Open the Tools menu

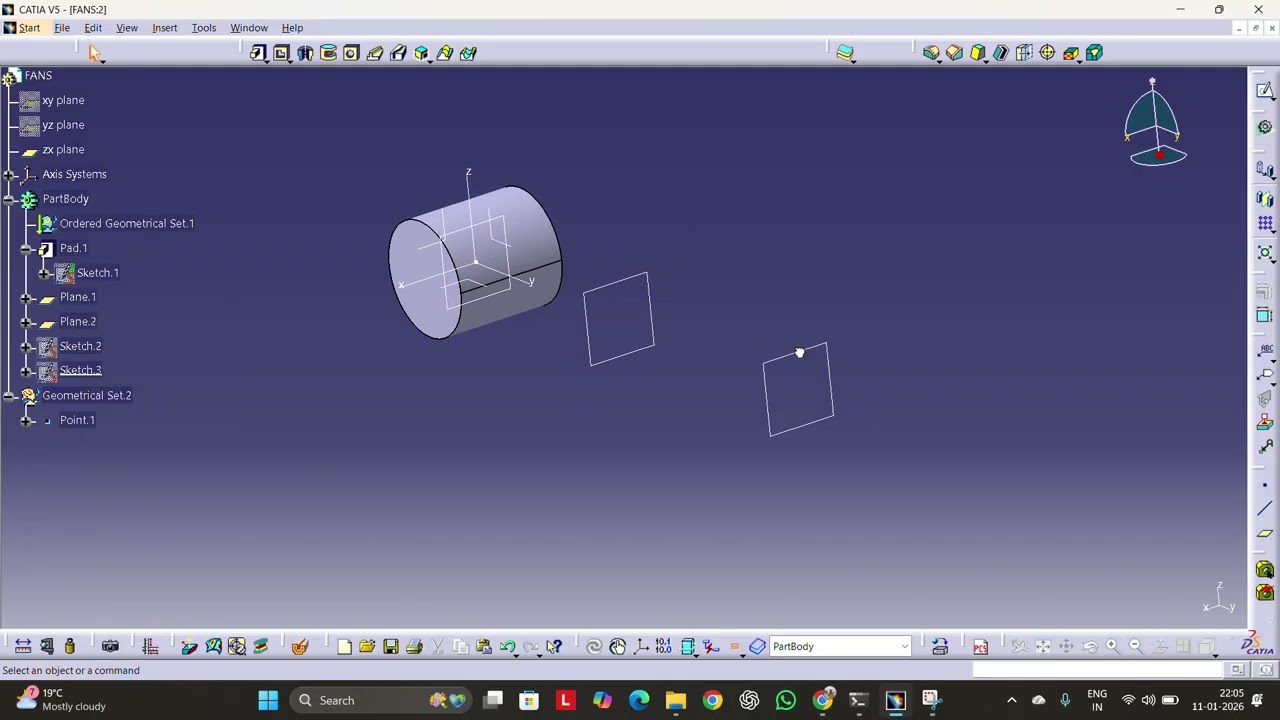204,28
